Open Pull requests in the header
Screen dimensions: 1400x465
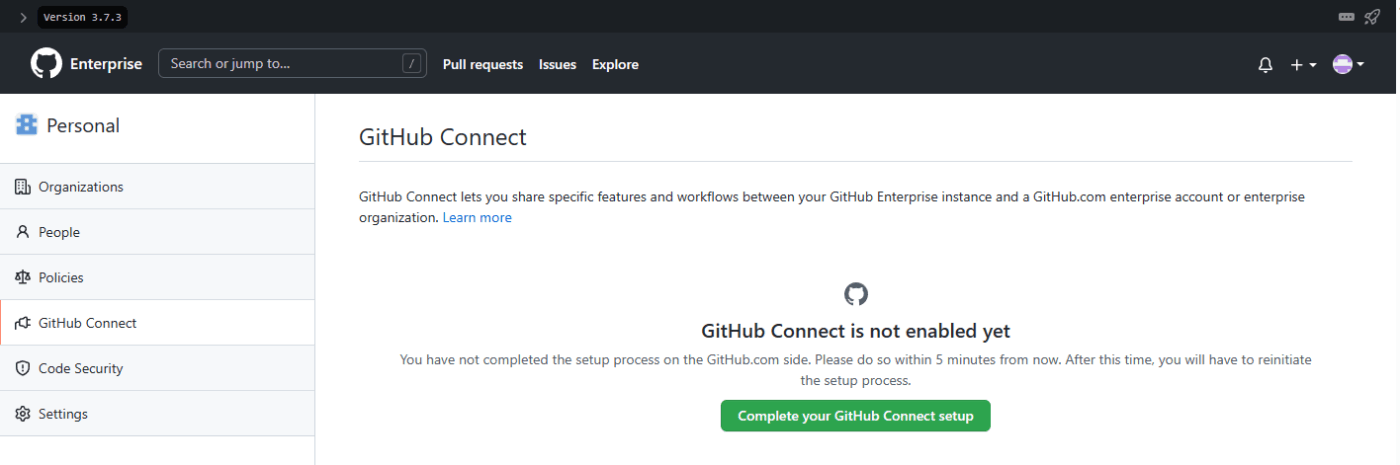(483, 64)
